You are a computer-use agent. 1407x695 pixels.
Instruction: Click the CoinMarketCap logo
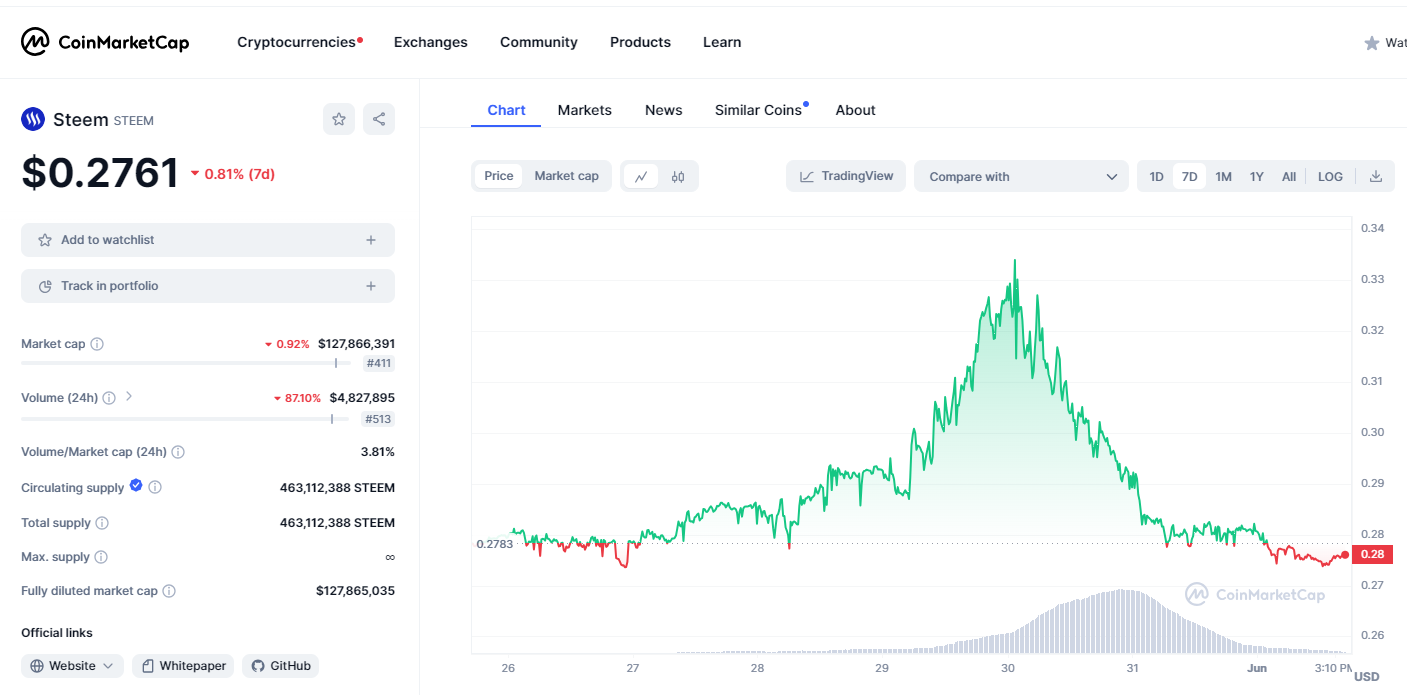point(105,42)
